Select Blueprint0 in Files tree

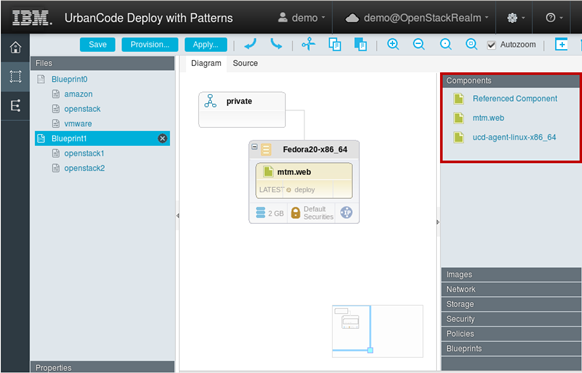[69, 79]
